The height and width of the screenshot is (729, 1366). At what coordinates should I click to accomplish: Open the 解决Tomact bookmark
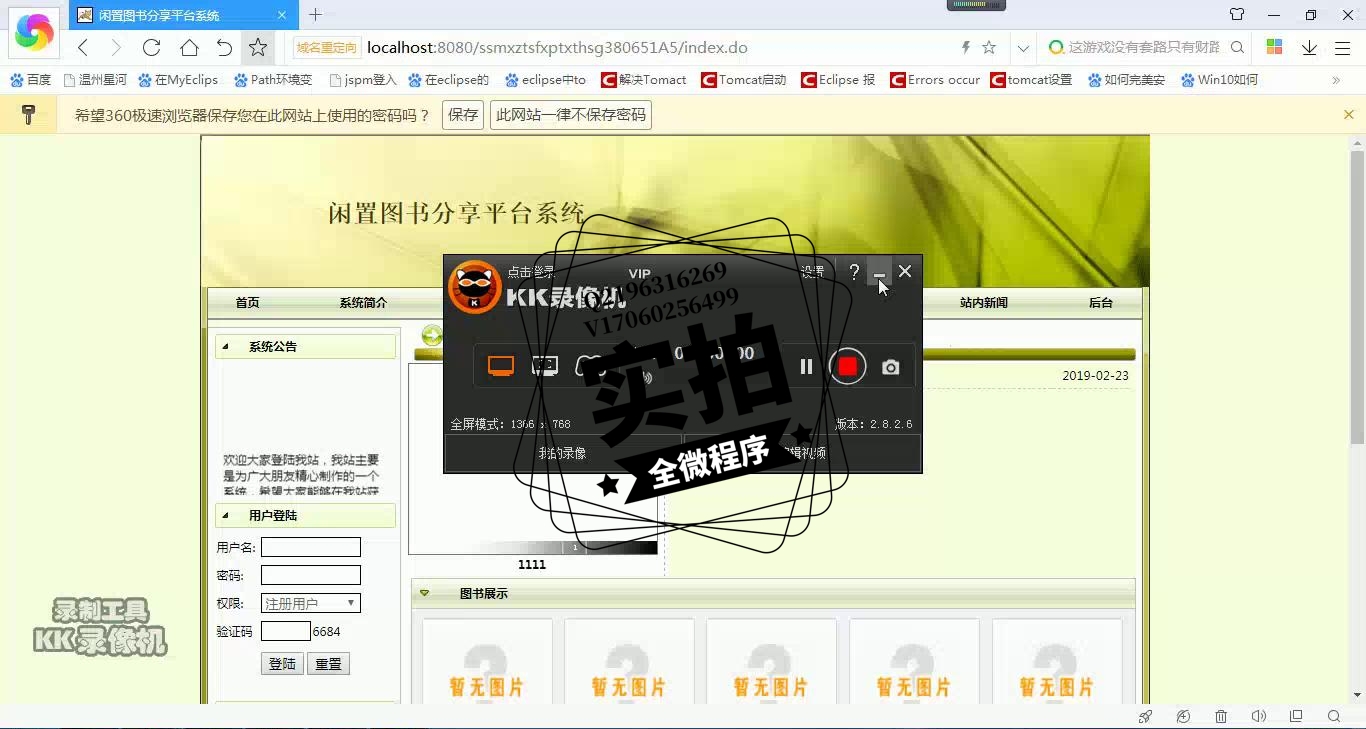[644, 80]
